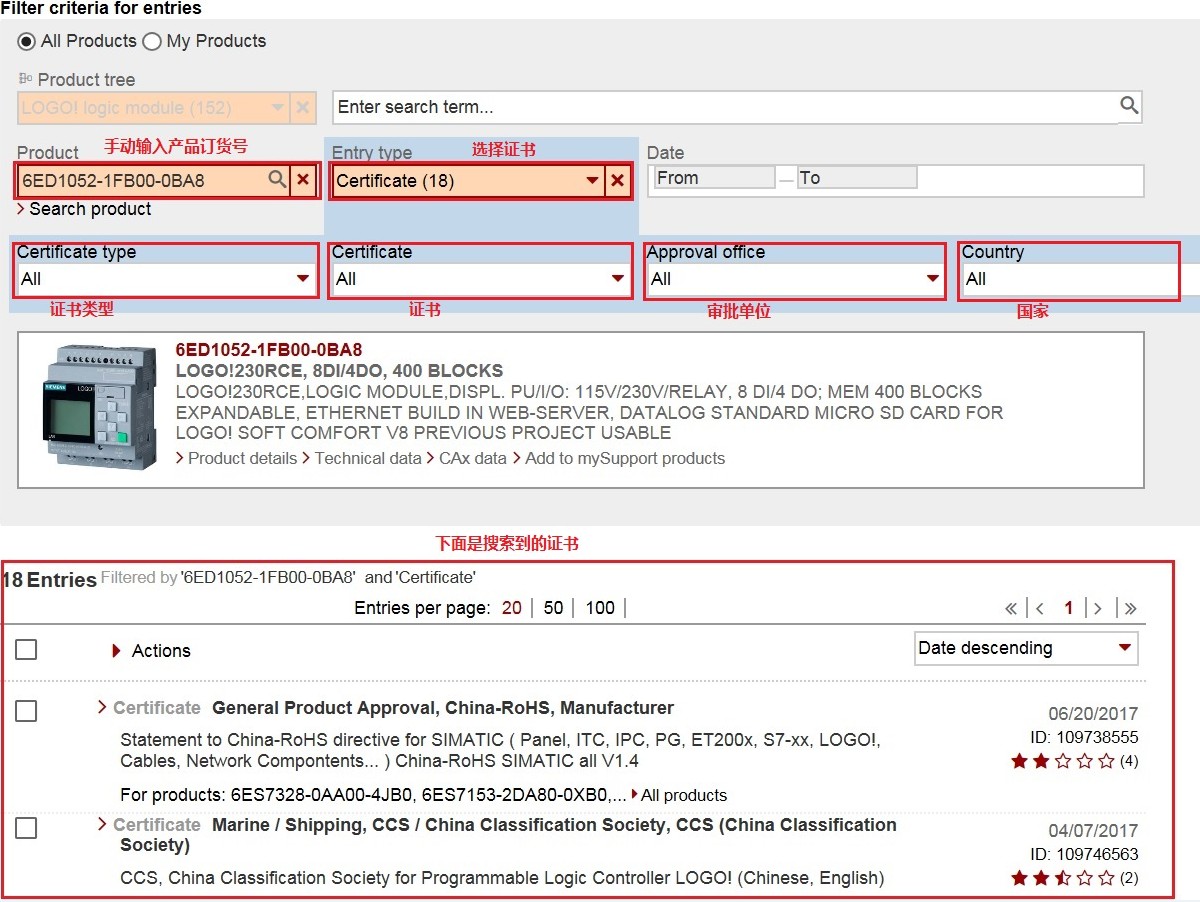This screenshot has height=902, width=1200.
Task: Check the CCS certificate entry checkbox
Action: tap(26, 828)
